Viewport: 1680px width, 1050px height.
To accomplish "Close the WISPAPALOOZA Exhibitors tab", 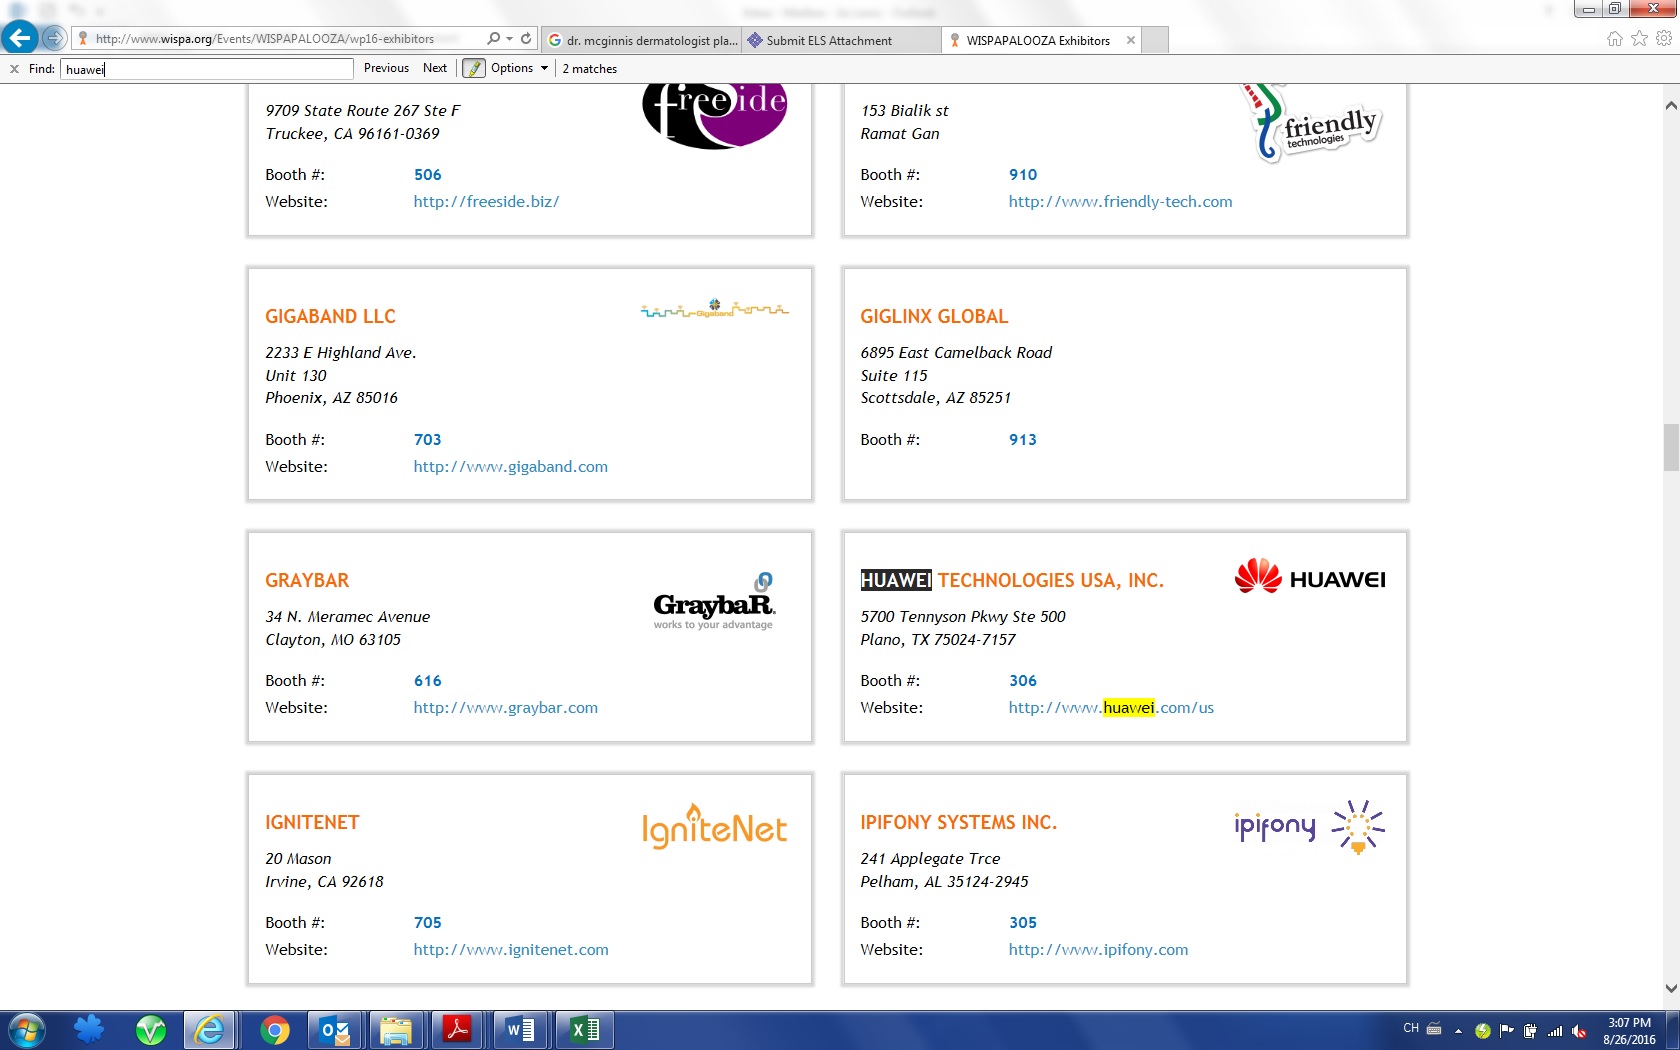I will tap(1131, 40).
